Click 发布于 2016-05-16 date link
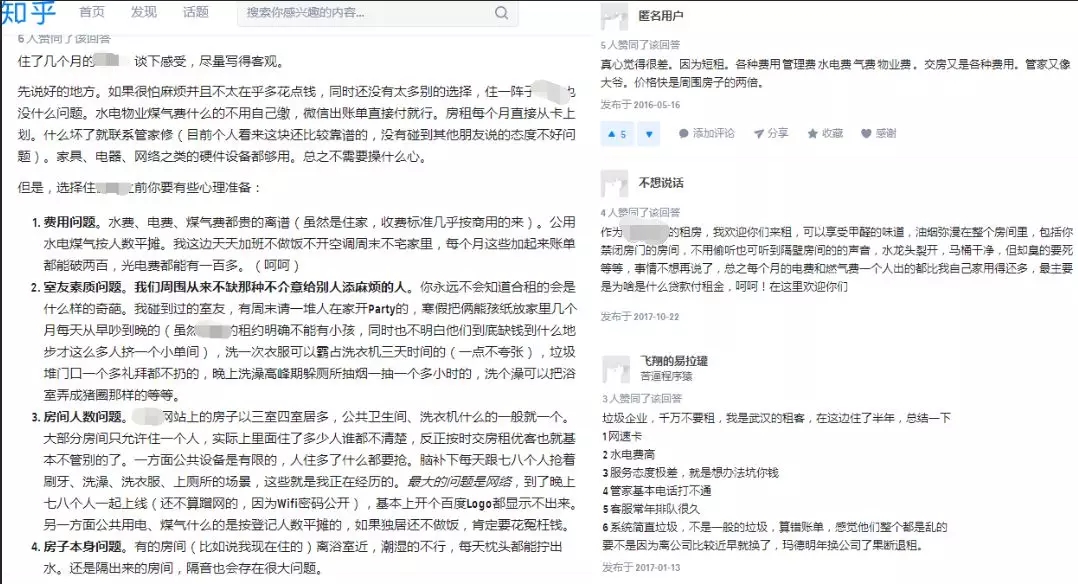The width and height of the screenshot is (1078, 584). pos(640,105)
